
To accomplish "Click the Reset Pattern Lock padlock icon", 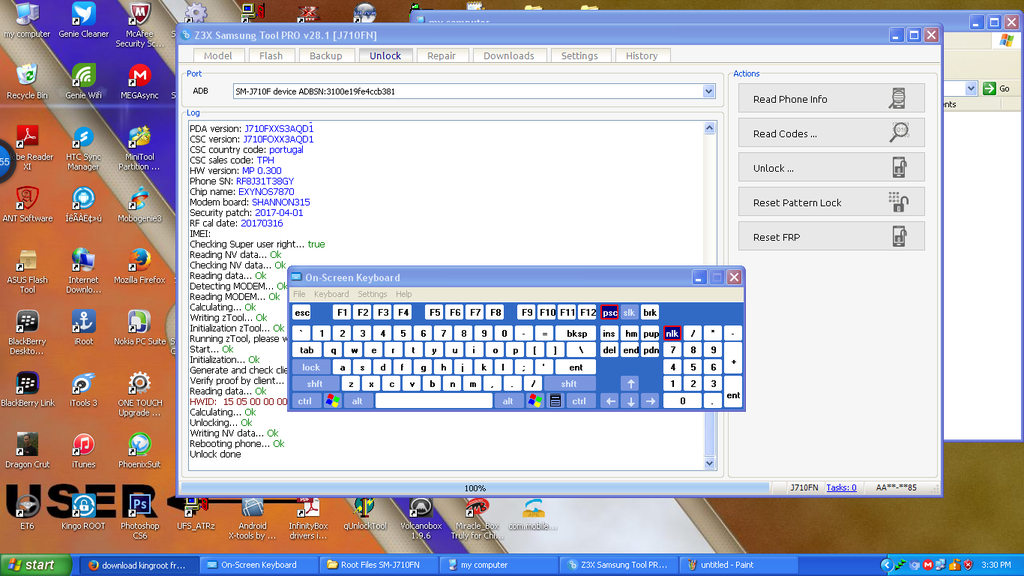I will coord(898,202).
